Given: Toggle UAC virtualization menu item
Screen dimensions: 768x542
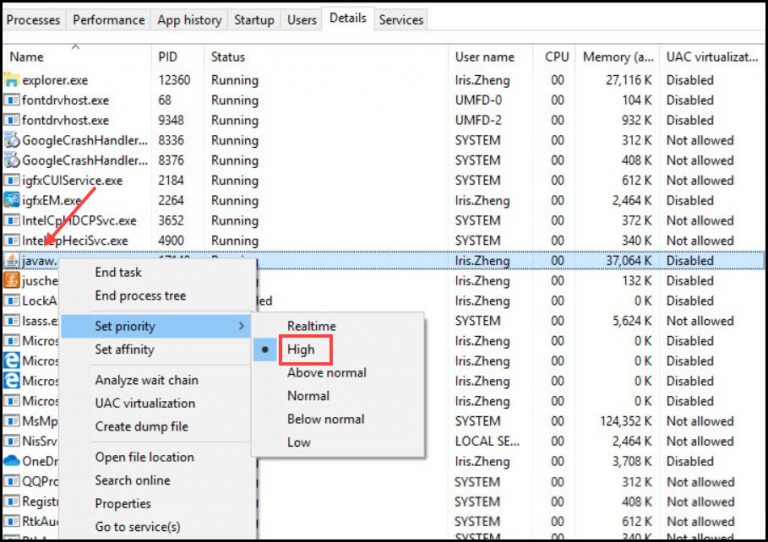Looking at the screenshot, I should point(145,403).
